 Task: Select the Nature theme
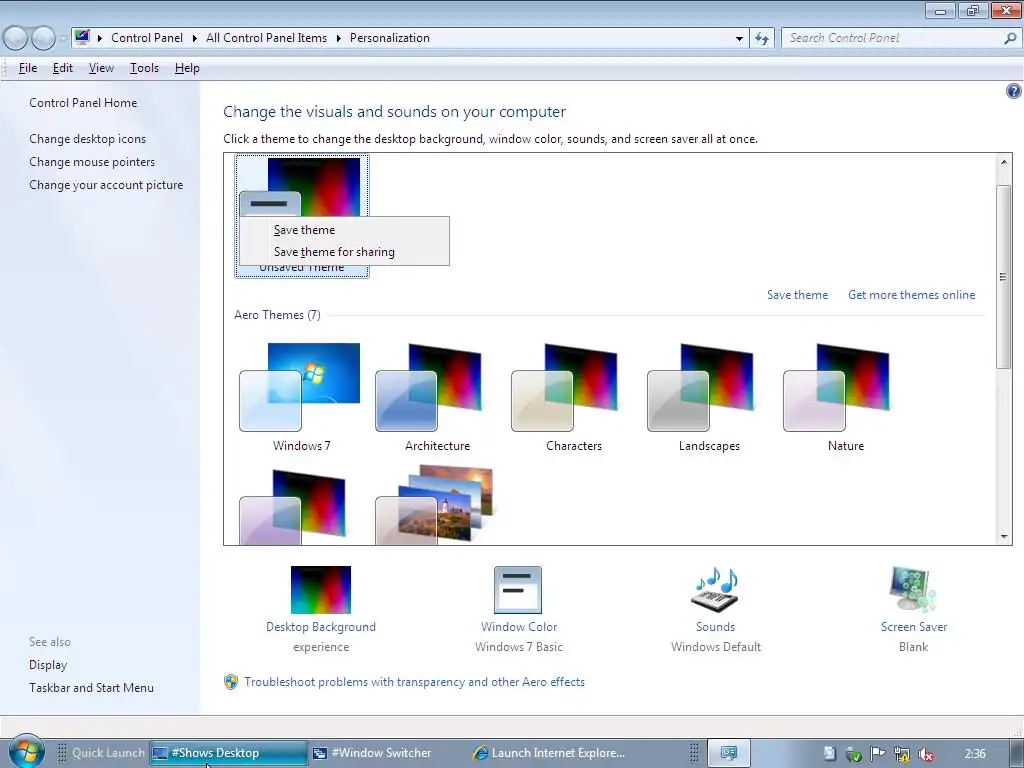(846, 398)
